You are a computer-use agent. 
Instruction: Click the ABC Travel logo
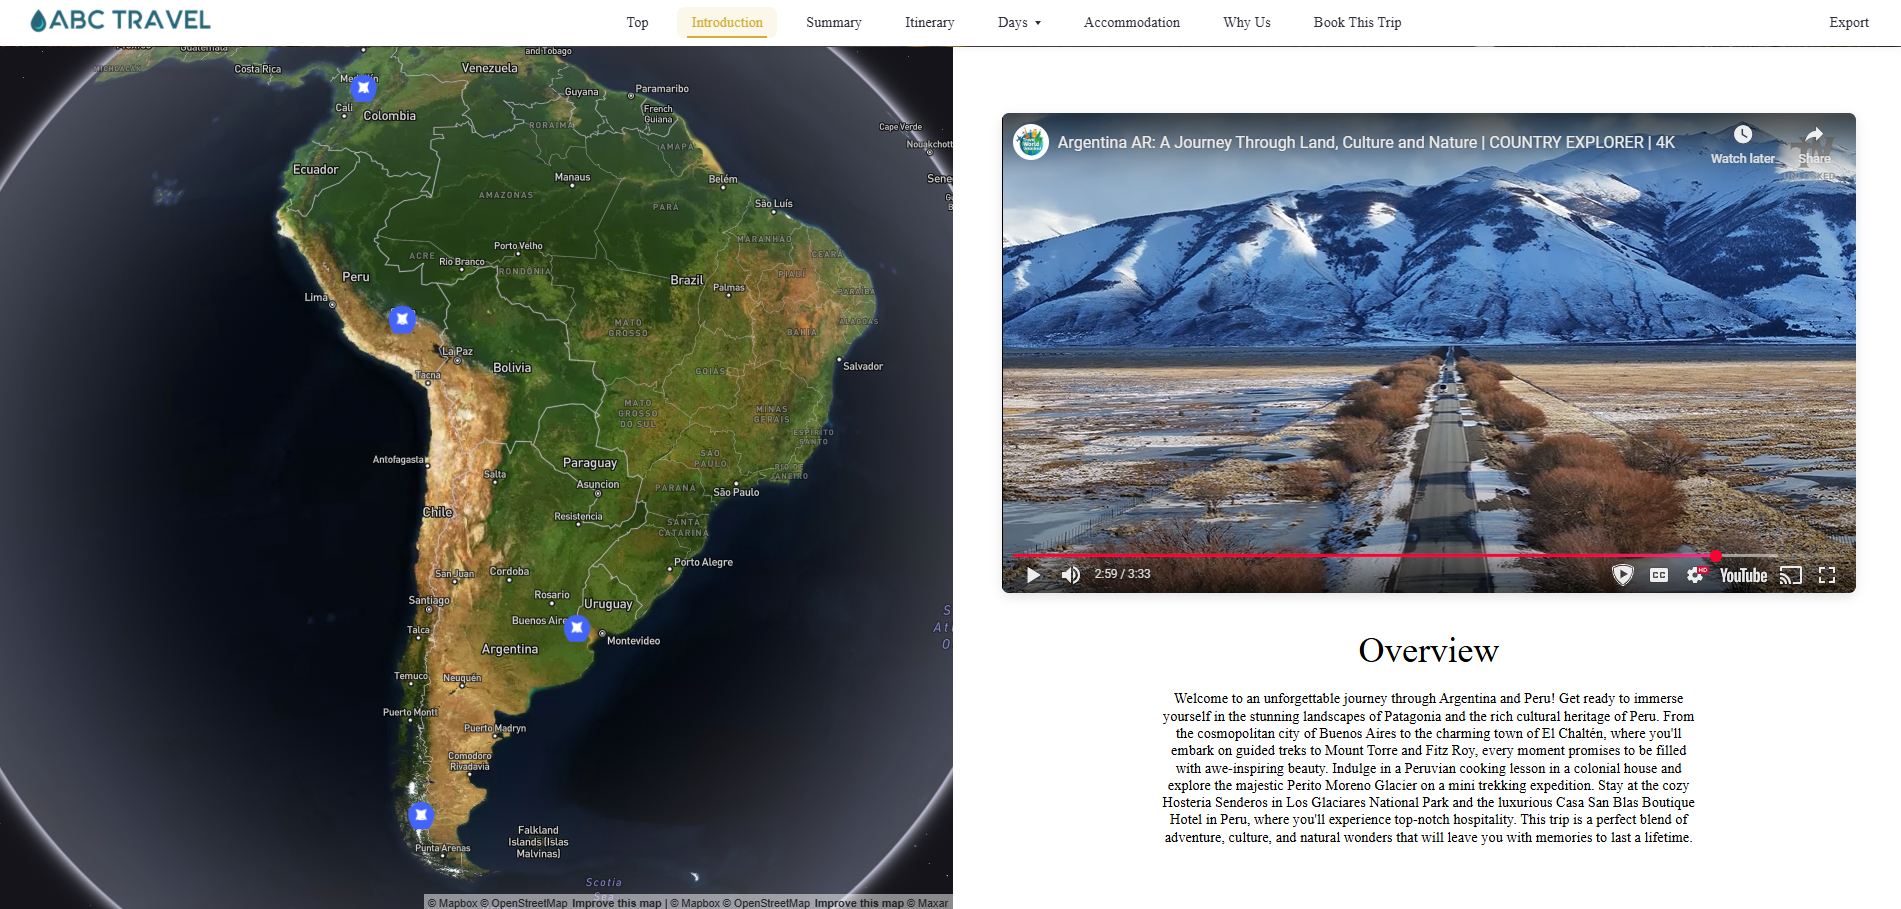(120, 20)
